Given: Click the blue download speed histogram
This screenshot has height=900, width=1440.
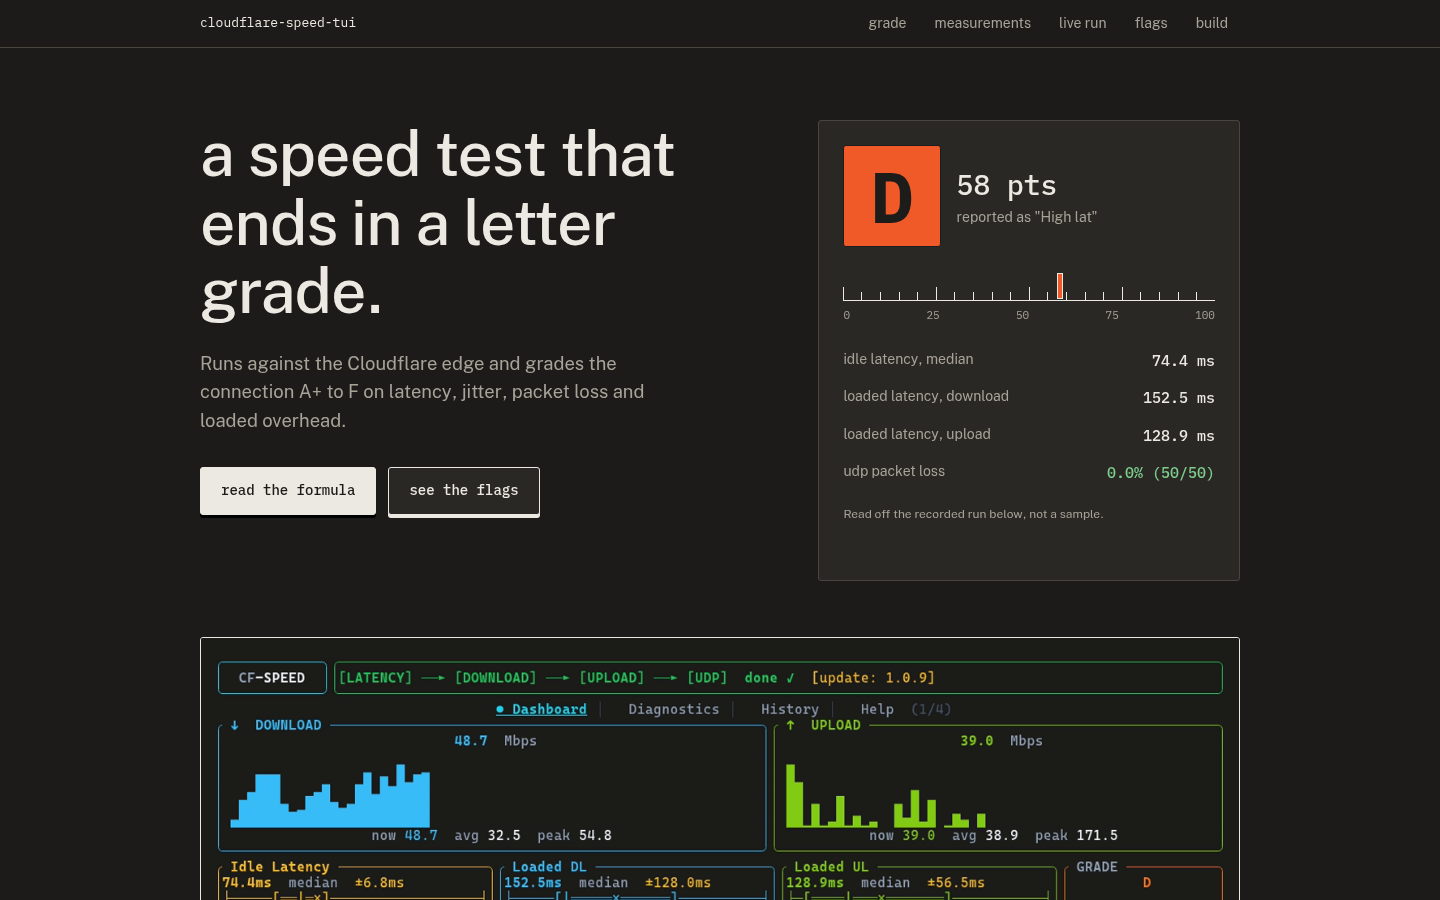Looking at the screenshot, I should click(x=330, y=796).
